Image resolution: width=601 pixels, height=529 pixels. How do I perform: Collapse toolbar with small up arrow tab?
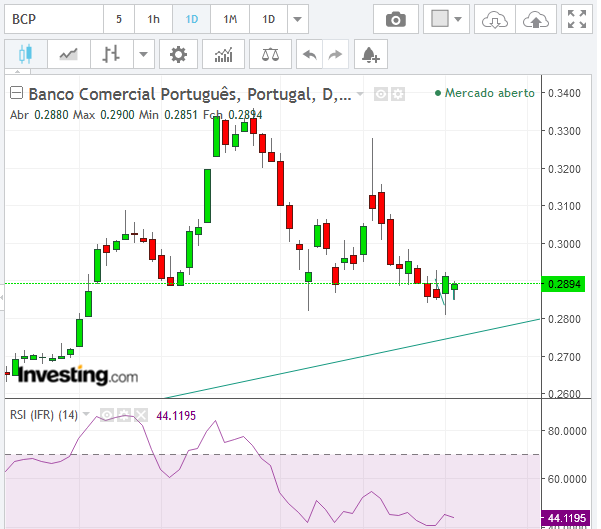pyautogui.click(x=18, y=71)
